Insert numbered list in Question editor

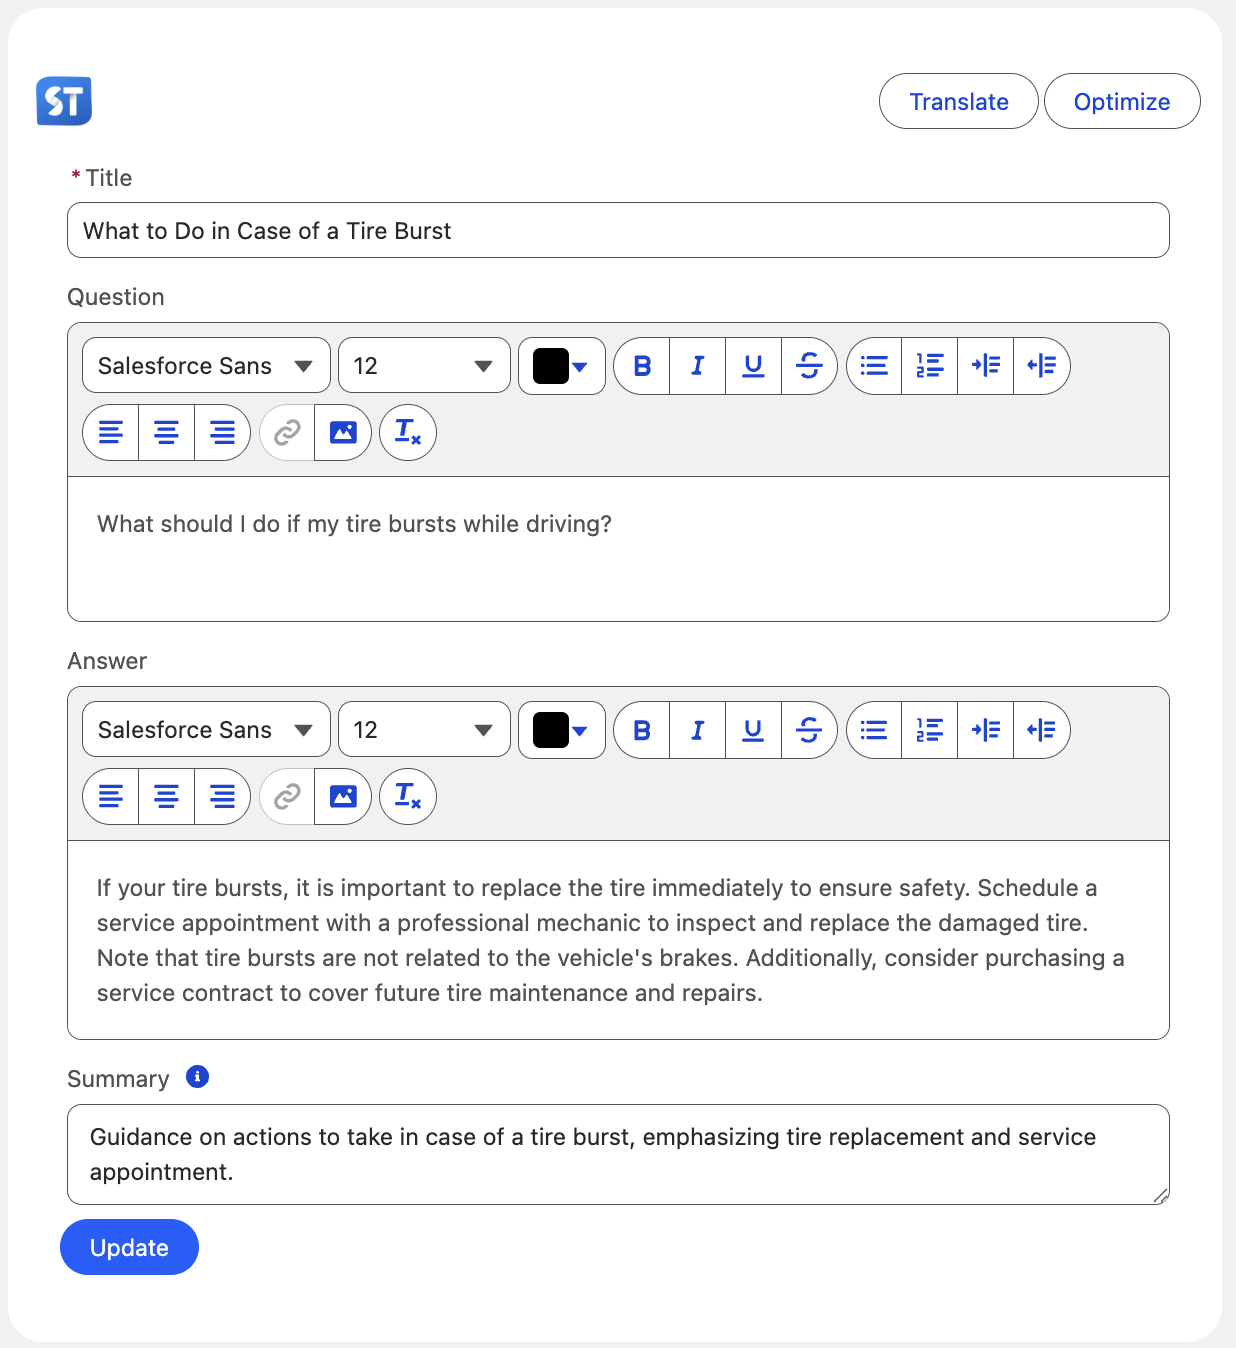930,366
